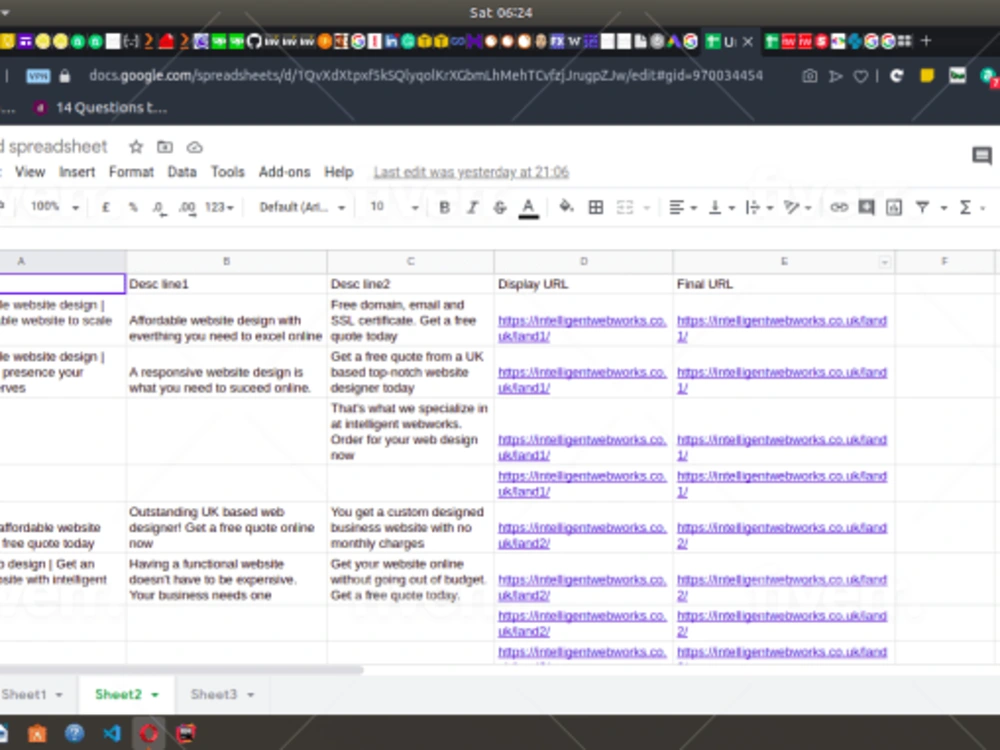Open text rotation options
The width and height of the screenshot is (1000, 750).
click(x=797, y=207)
